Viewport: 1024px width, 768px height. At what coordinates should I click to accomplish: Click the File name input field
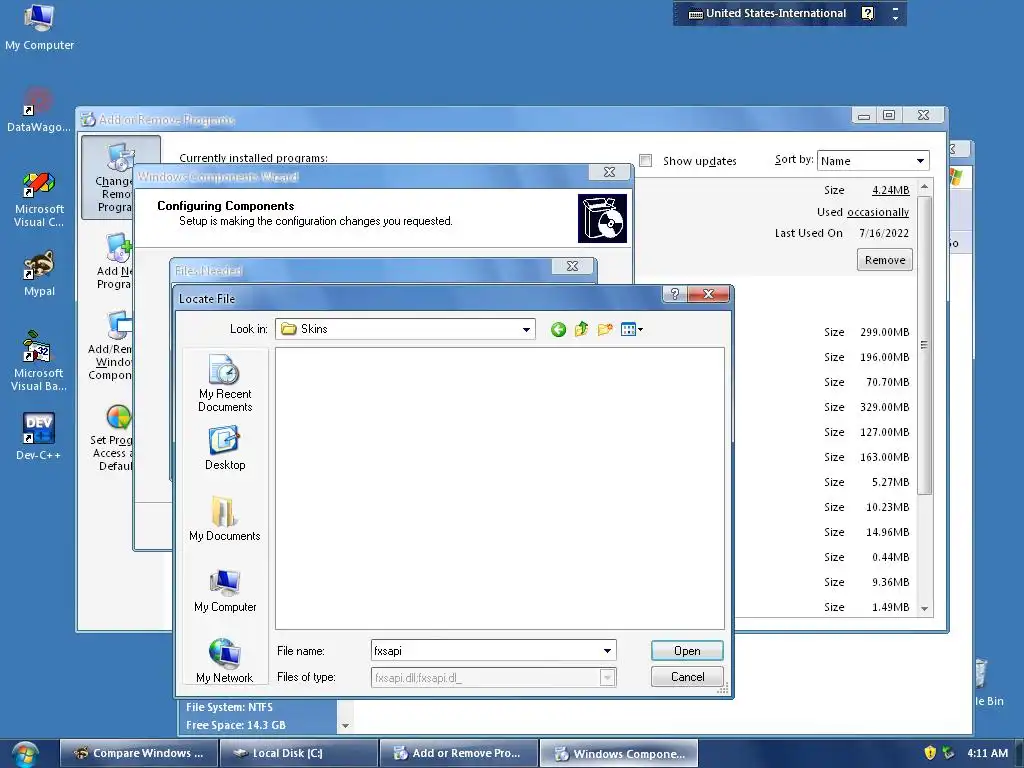coord(486,650)
